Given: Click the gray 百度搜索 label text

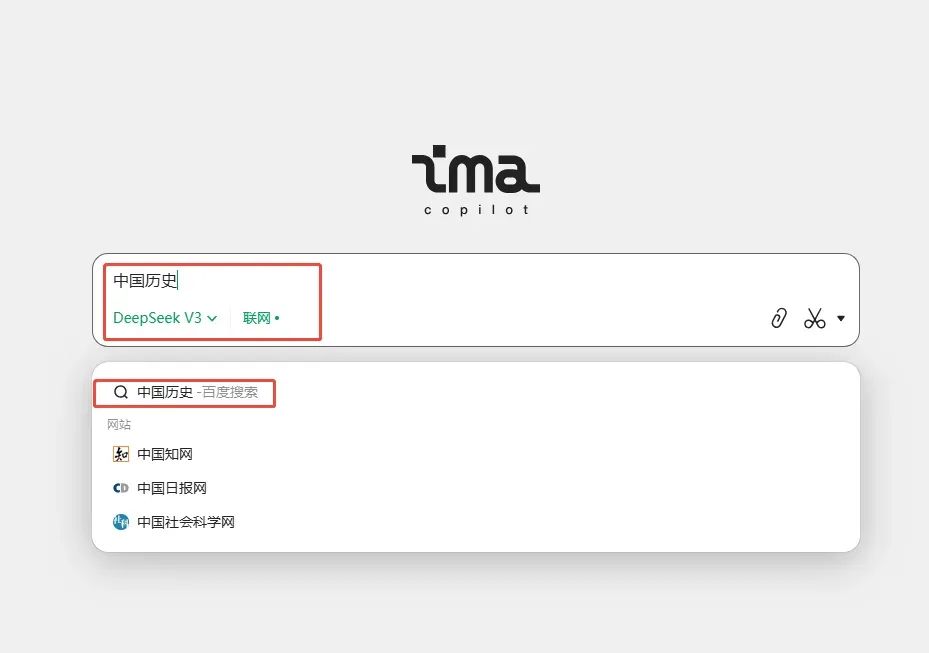Looking at the screenshot, I should (x=229, y=393).
